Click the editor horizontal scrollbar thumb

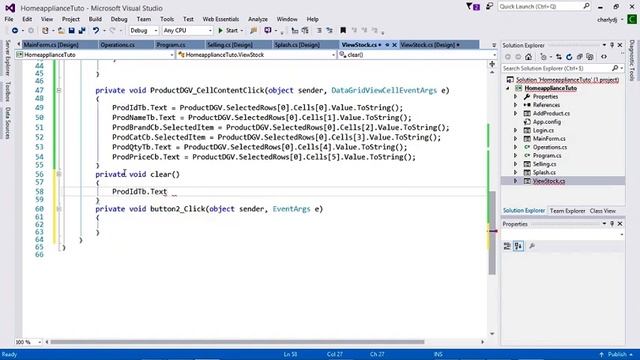tap(237, 342)
